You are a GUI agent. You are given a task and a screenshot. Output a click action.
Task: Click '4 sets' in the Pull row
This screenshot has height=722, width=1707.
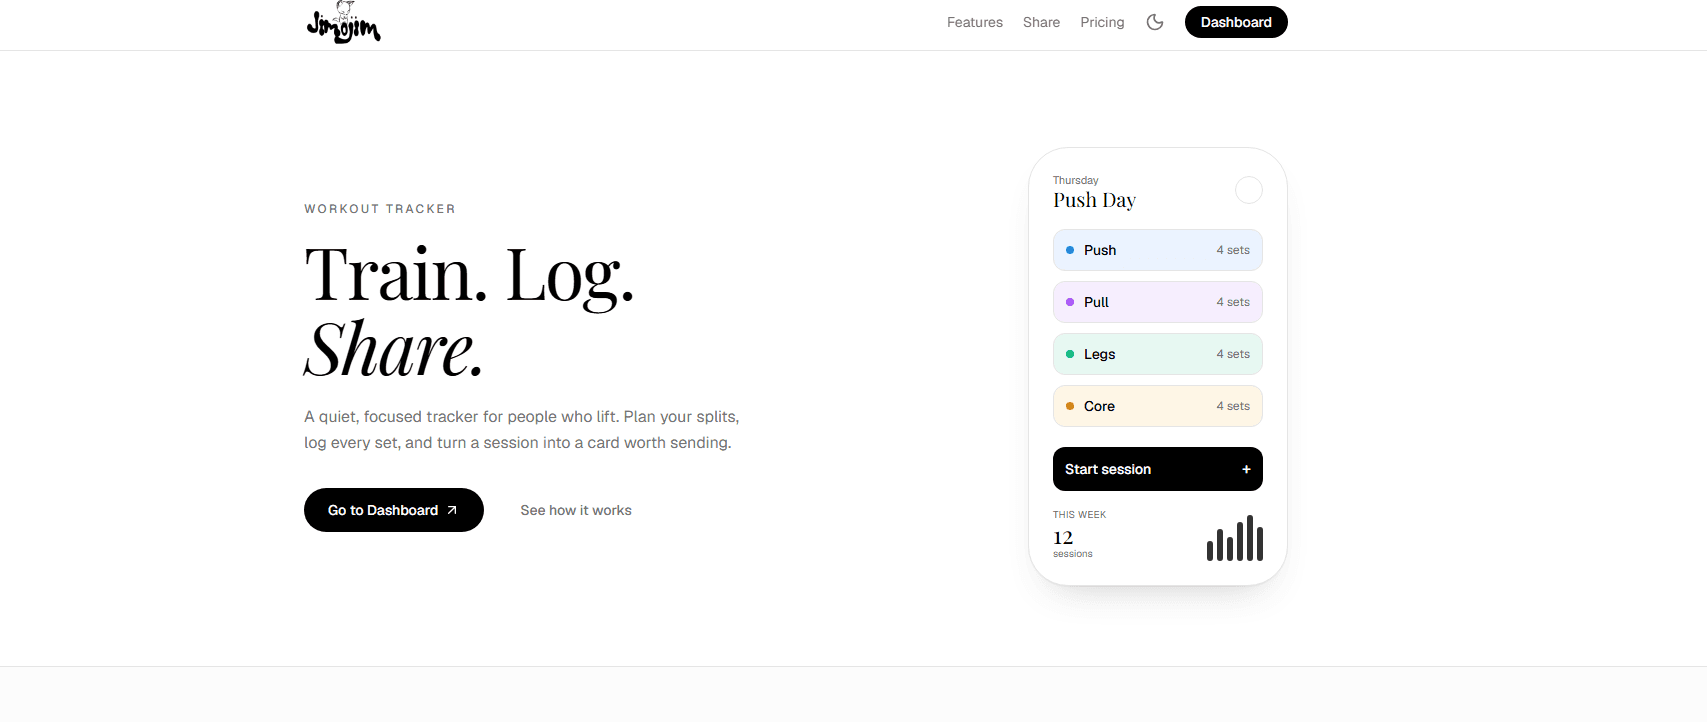tap(1233, 302)
